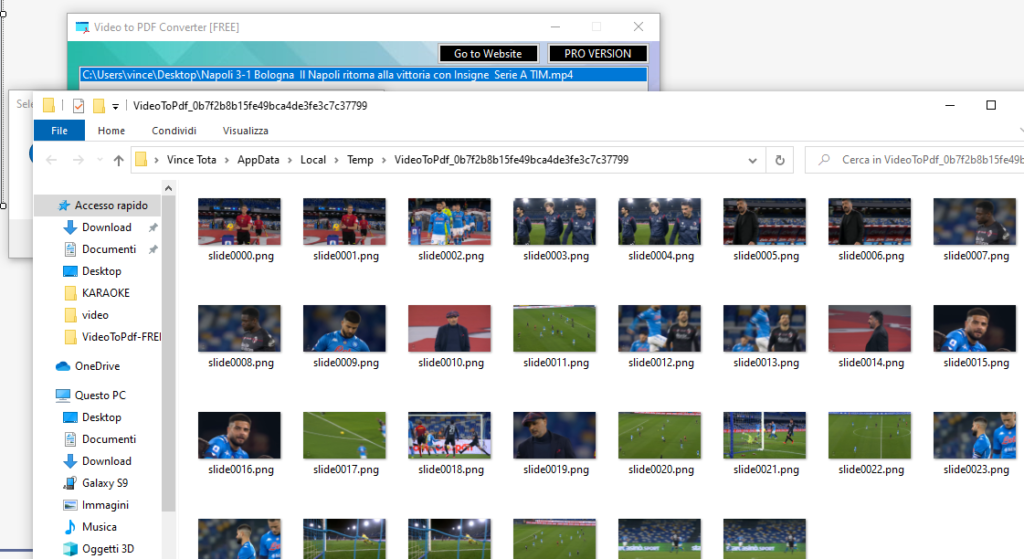Click the slide0020.png file name

tap(661, 470)
